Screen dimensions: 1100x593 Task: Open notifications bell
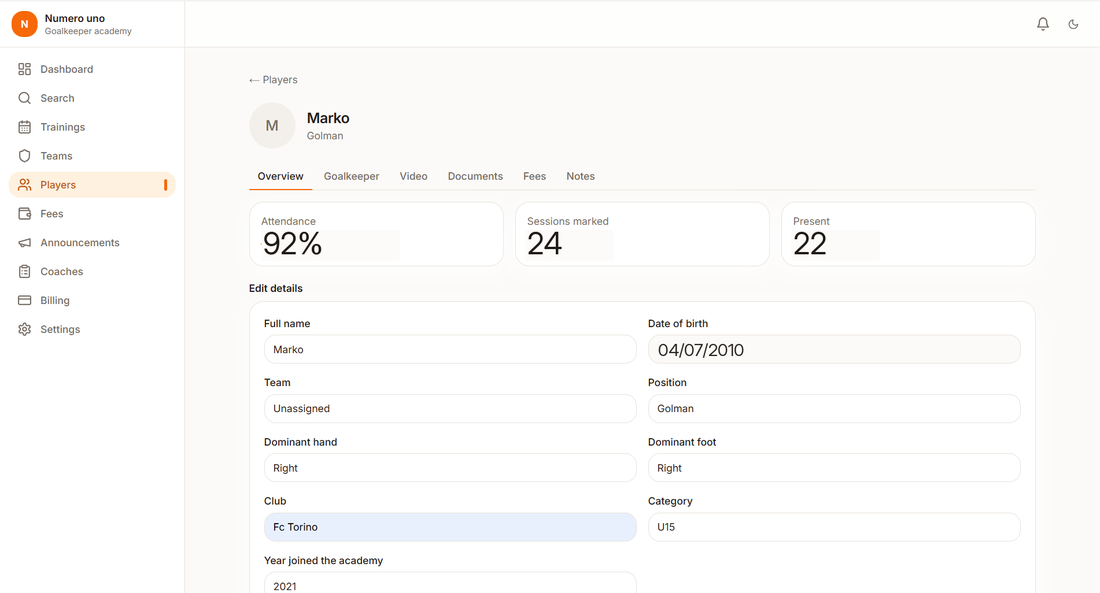click(x=1043, y=24)
